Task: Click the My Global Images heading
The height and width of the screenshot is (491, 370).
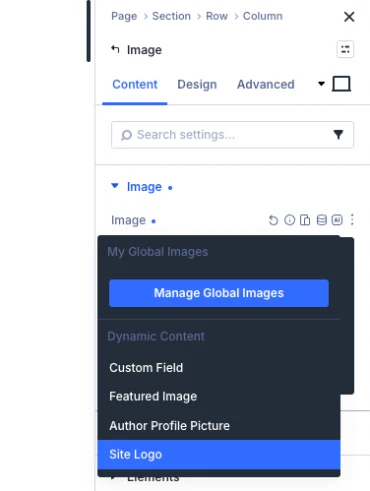Action: (x=158, y=252)
